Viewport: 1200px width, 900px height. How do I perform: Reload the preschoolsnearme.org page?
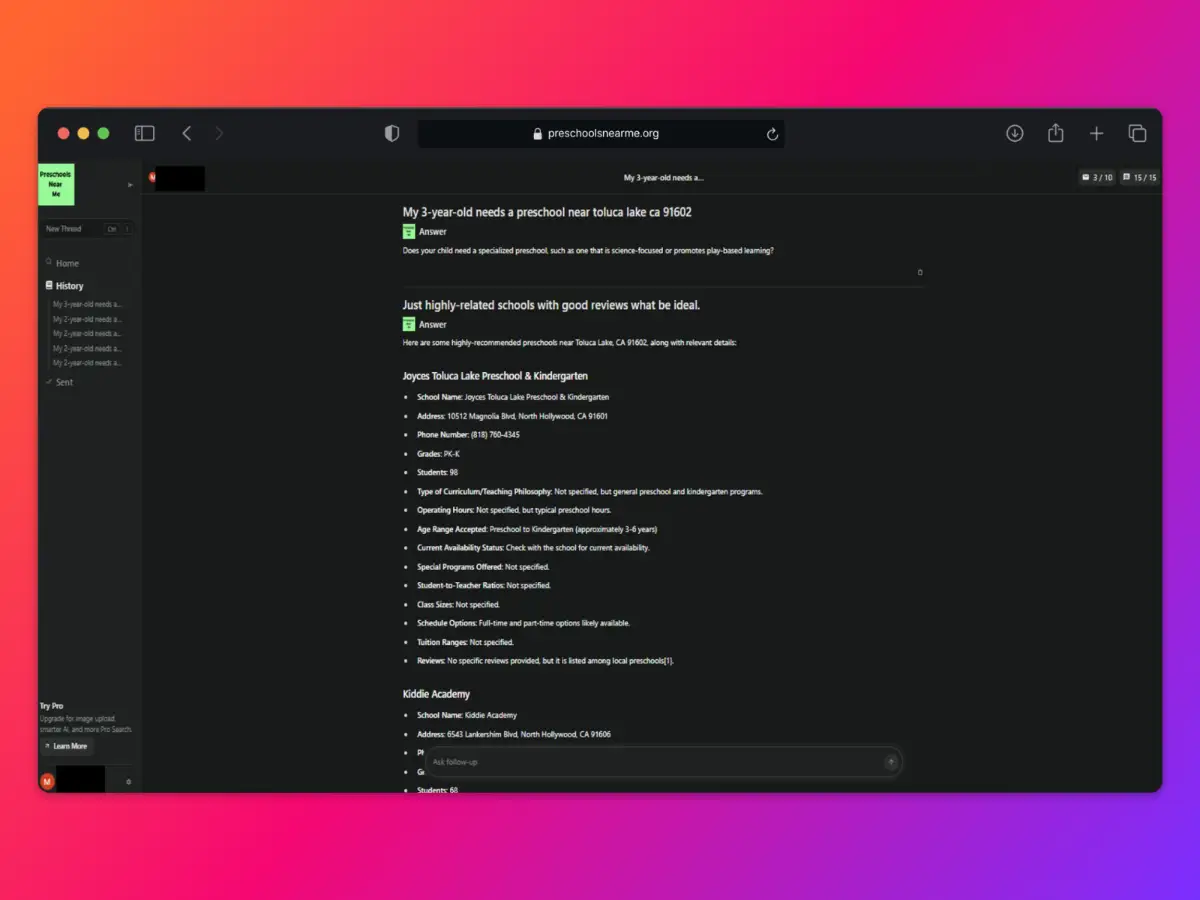pyautogui.click(x=772, y=134)
